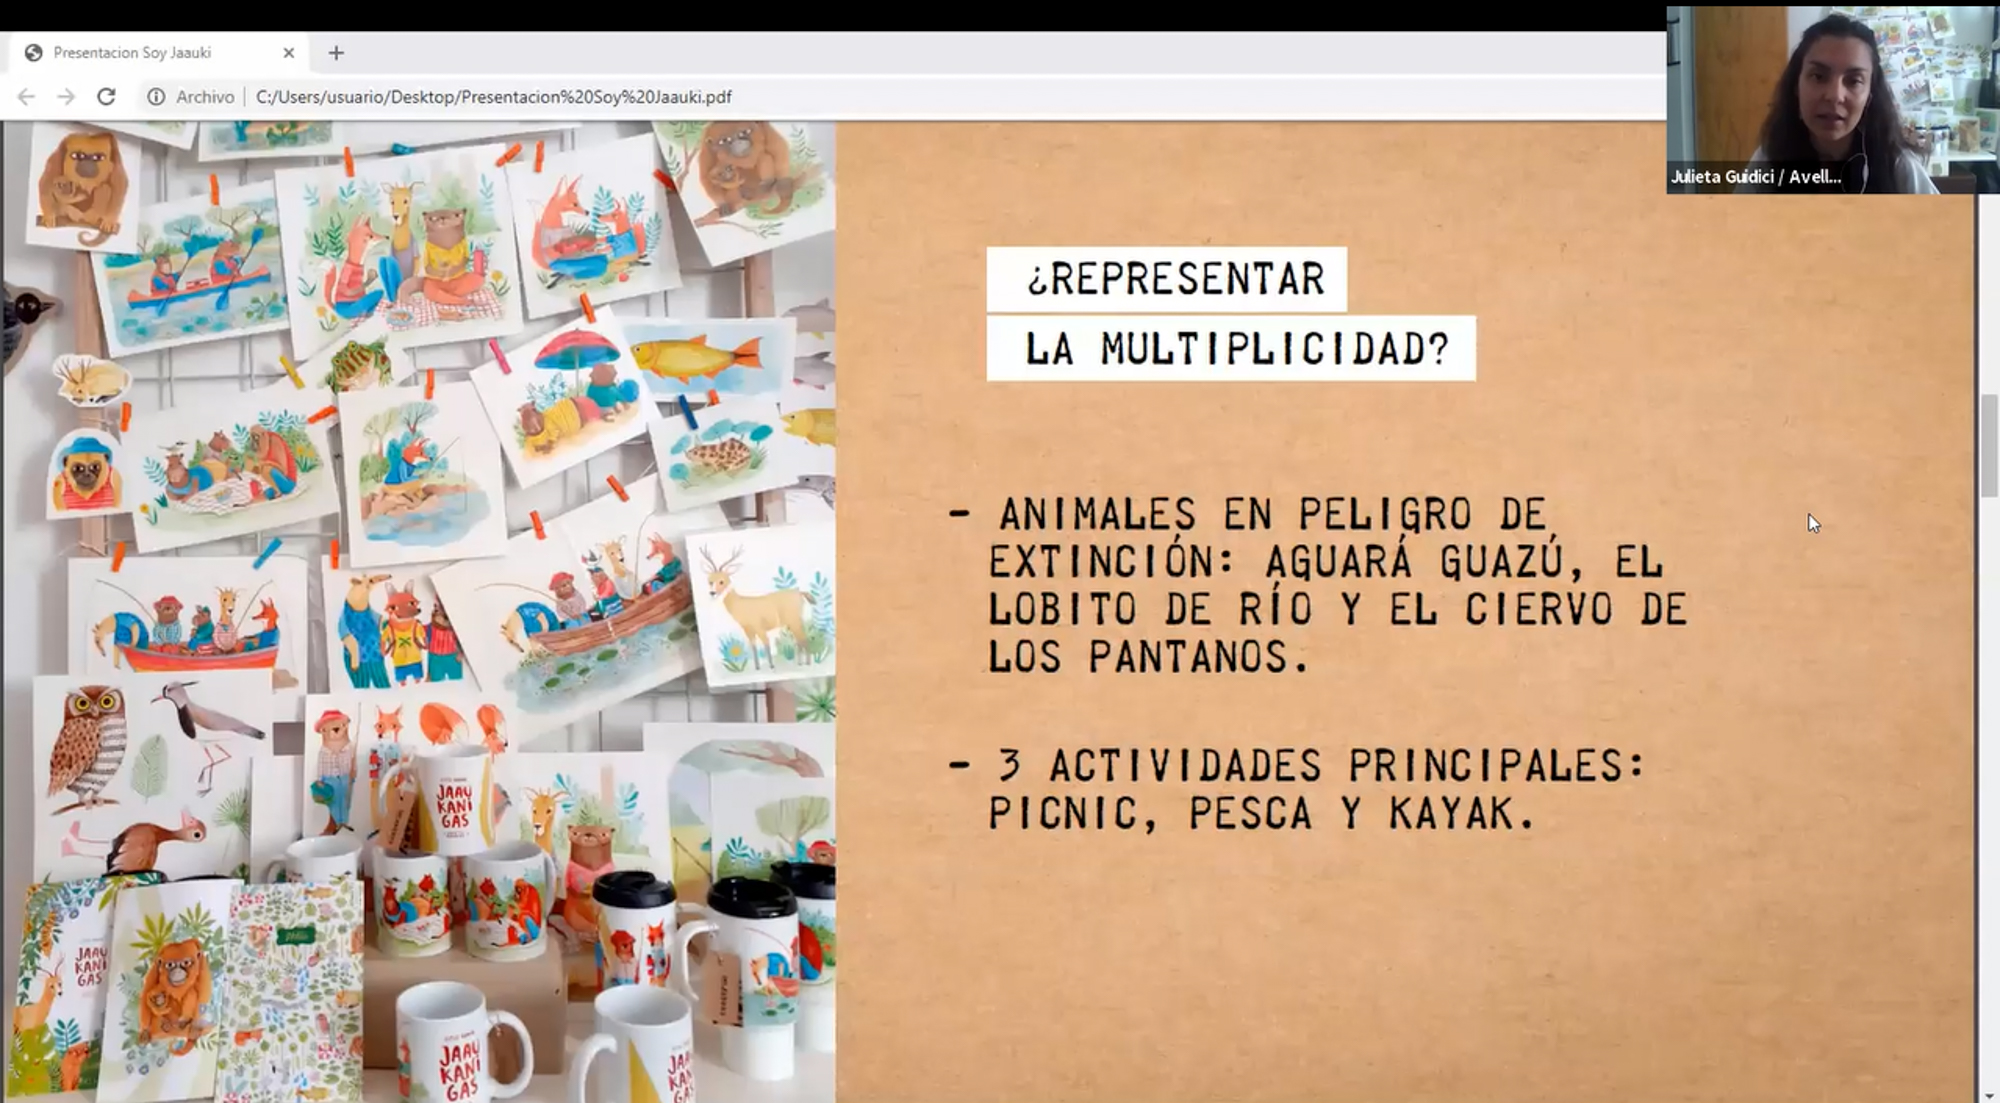
Task: Click the owl illustration card
Action: 90,745
